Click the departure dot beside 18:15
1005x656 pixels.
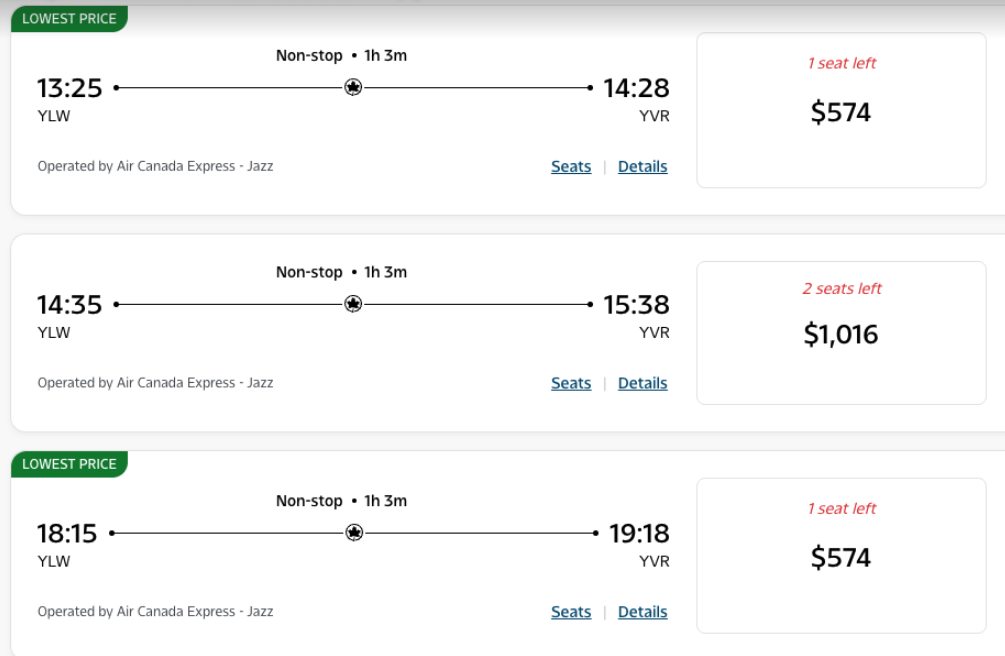[x=114, y=533]
